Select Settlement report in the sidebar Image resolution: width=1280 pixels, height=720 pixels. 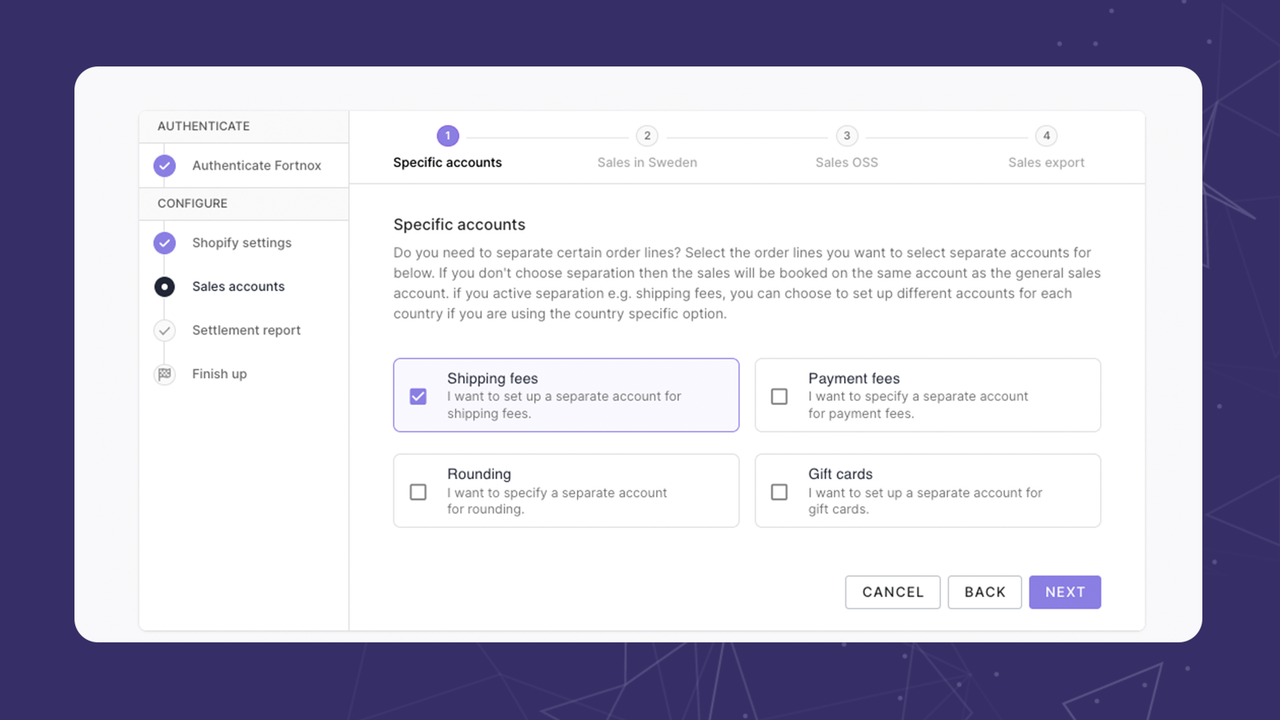pos(246,330)
